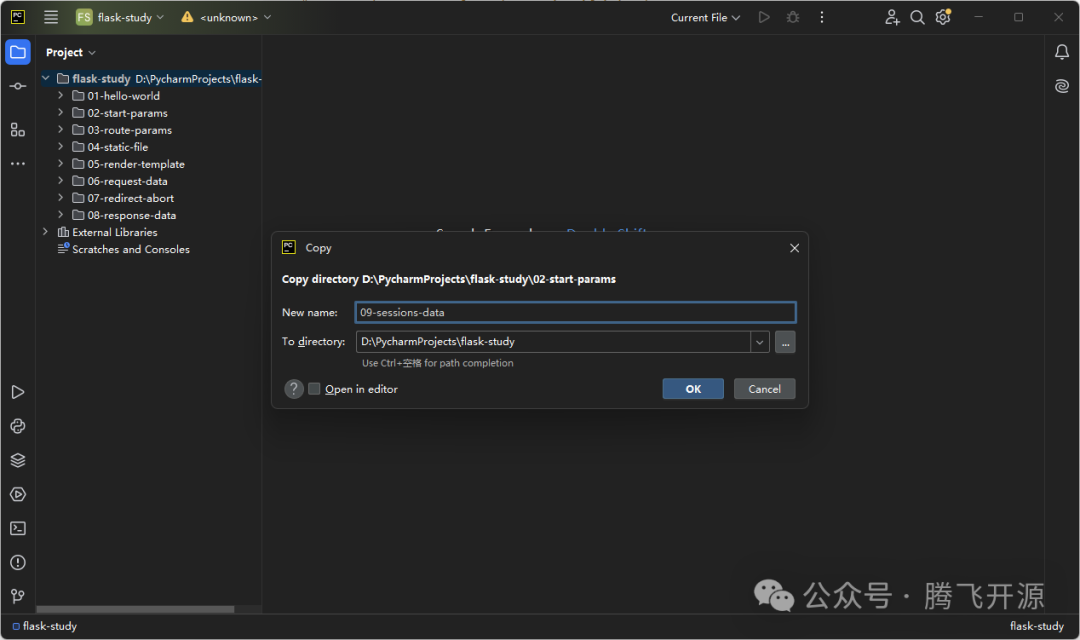
Task: Click the PyCharm logo icon
Action: pos(18,17)
